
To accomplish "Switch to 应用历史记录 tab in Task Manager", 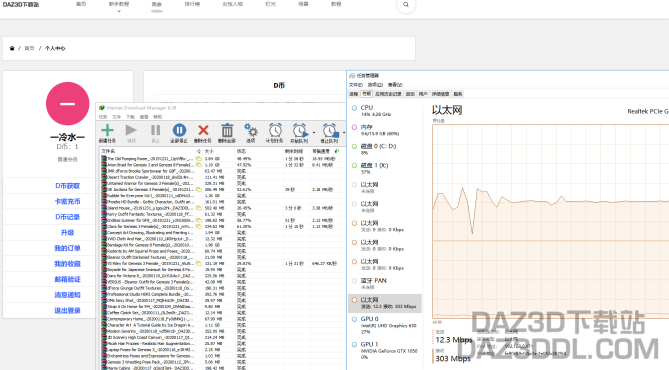I will click(x=388, y=94).
